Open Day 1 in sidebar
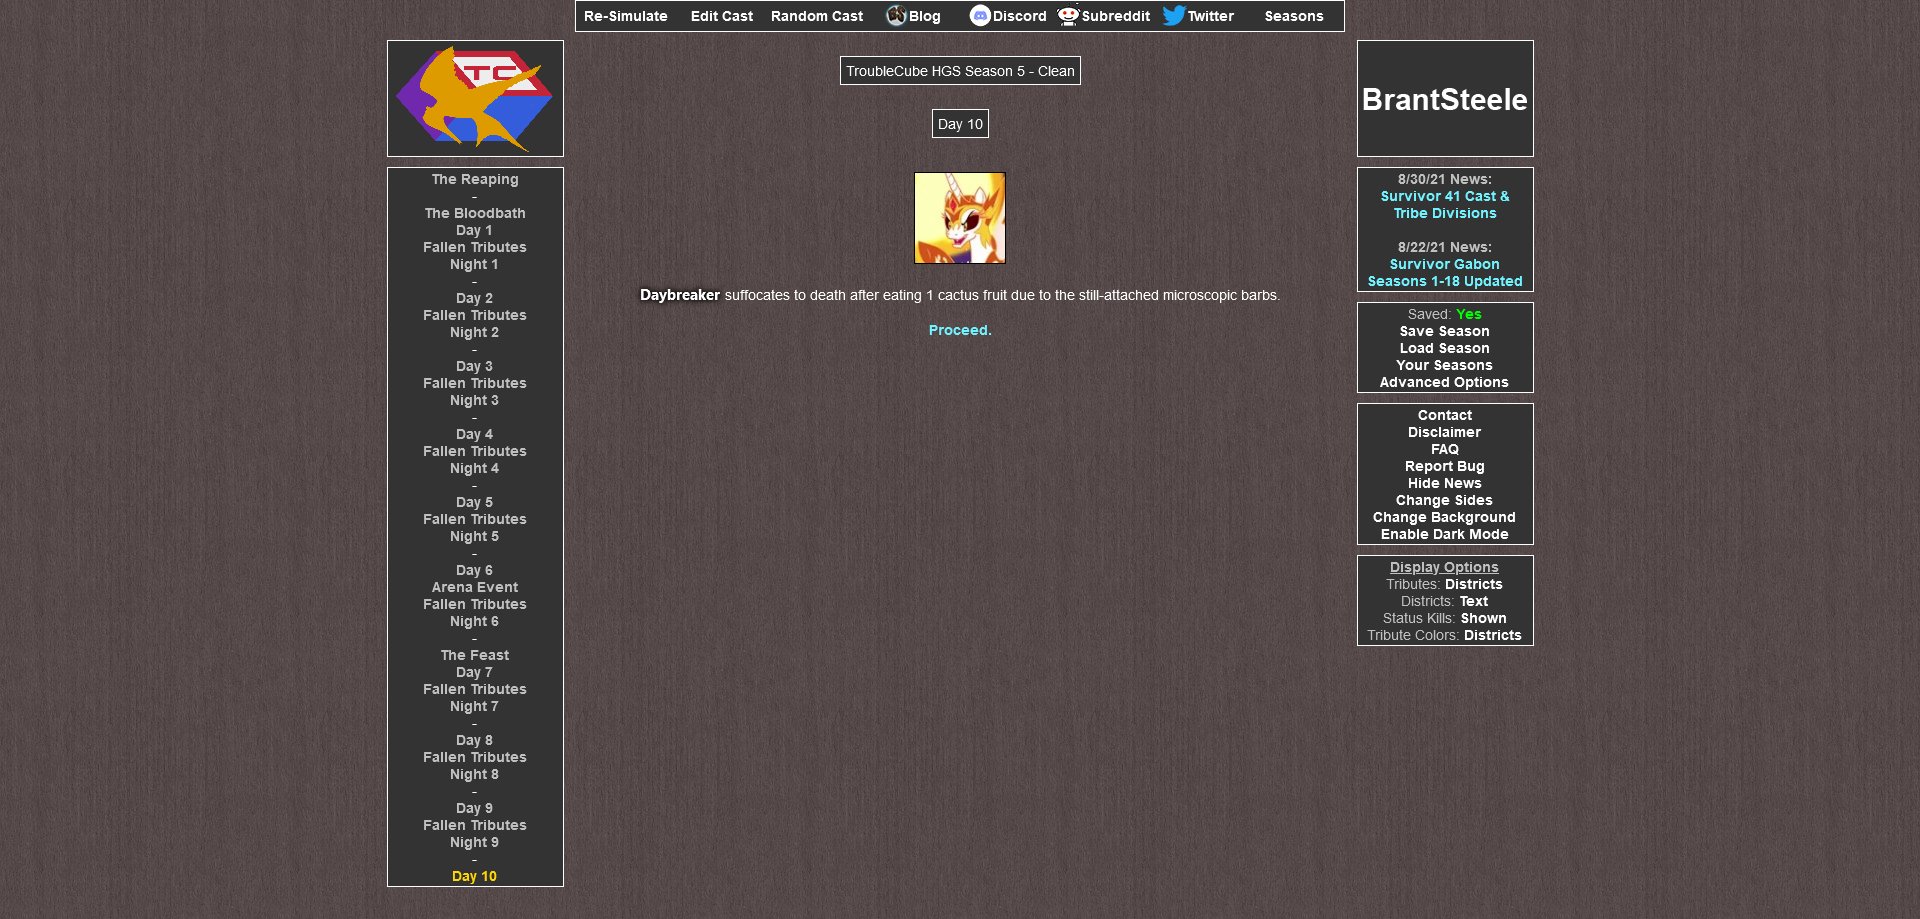The height and width of the screenshot is (919, 1920). (x=475, y=230)
